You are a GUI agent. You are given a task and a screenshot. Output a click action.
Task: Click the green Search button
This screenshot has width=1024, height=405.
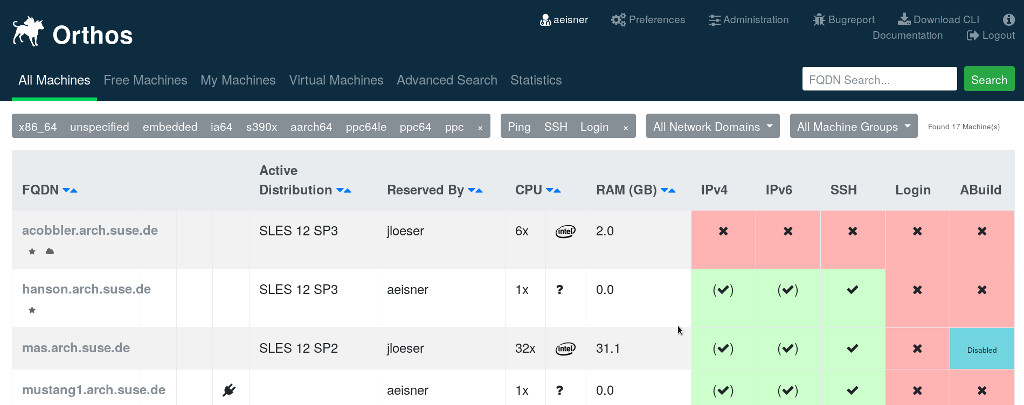[x=989, y=79]
